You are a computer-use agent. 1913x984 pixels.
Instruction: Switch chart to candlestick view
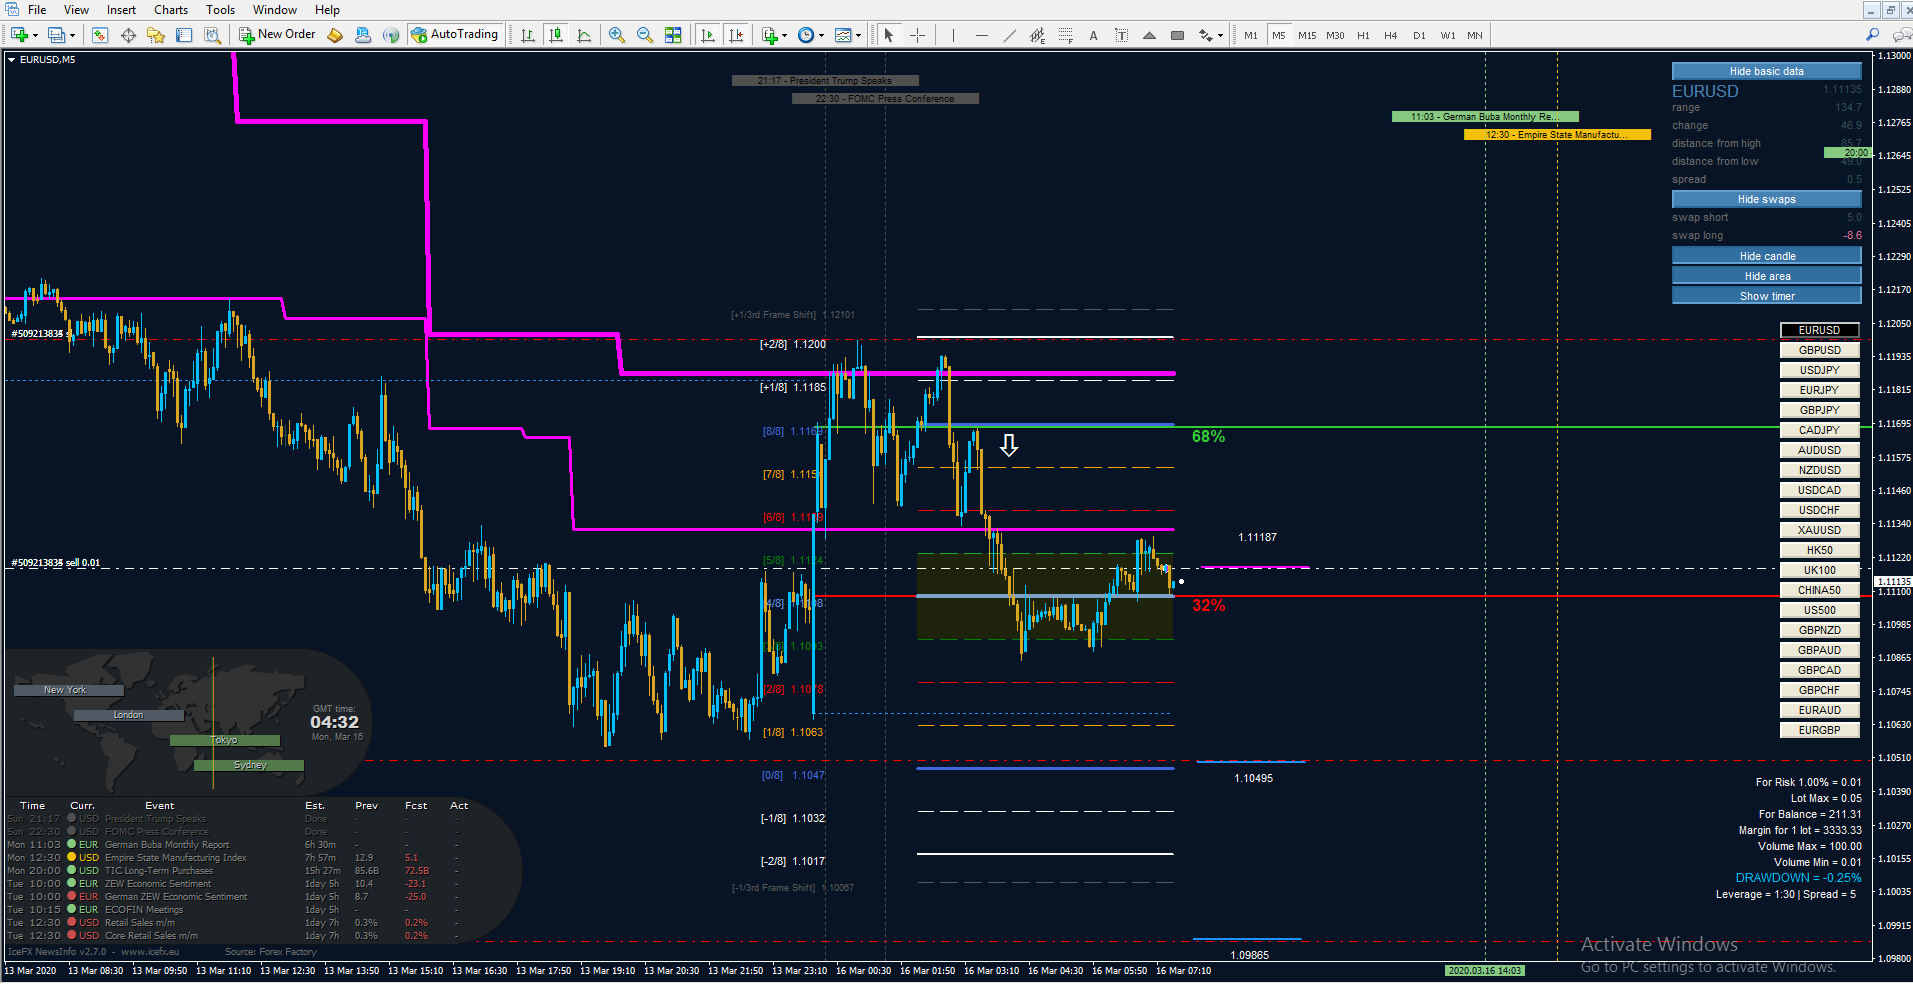coord(556,35)
